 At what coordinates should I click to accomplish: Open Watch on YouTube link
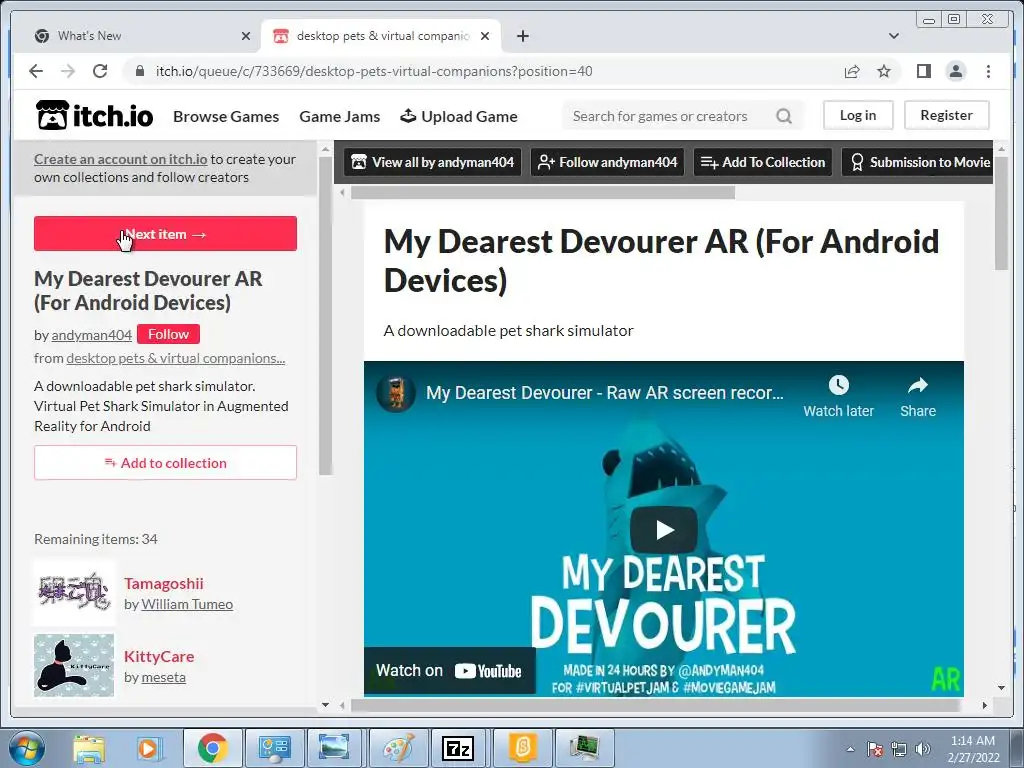[449, 670]
